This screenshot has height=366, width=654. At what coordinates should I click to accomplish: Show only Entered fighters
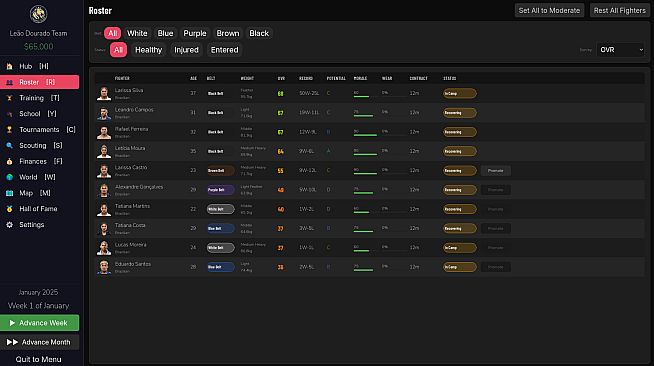[224, 50]
